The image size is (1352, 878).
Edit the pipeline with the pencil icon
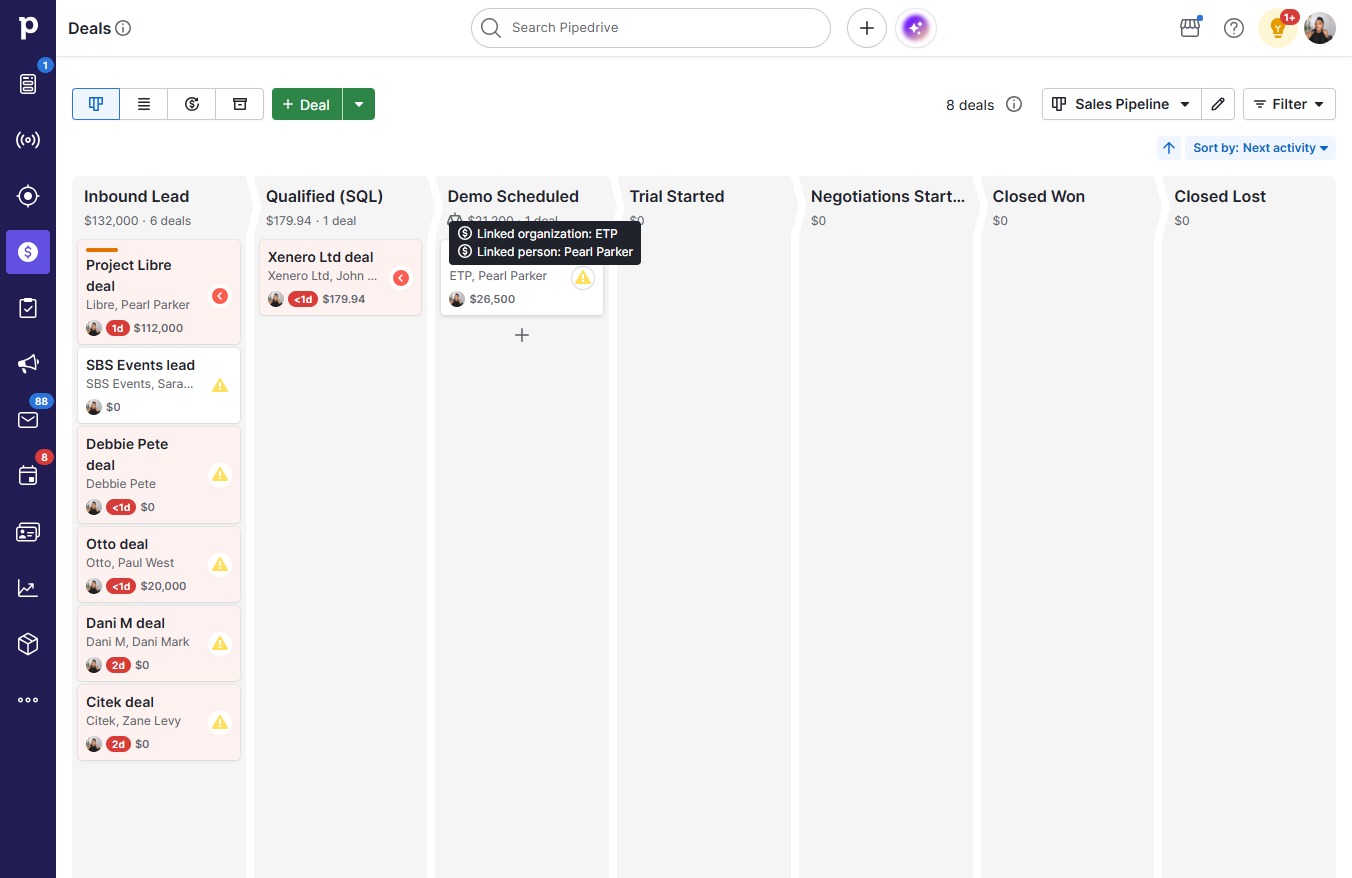click(1218, 104)
